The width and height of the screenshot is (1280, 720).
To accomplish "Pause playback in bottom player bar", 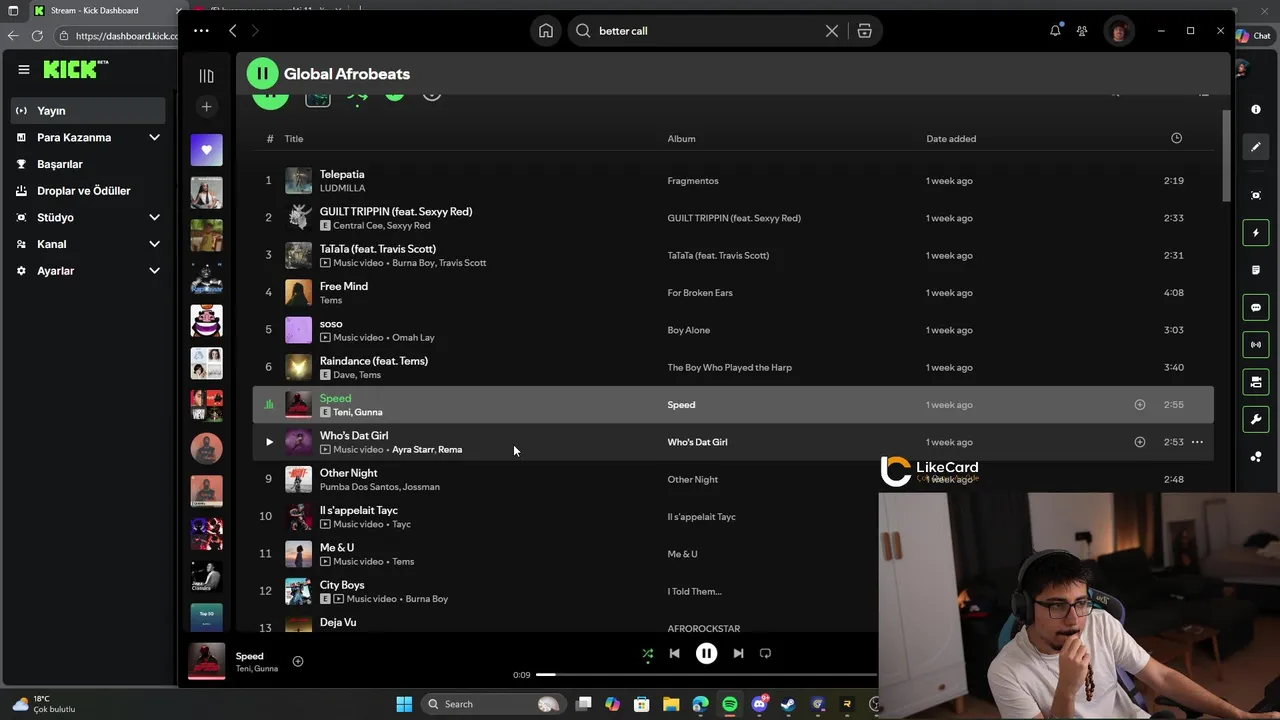I will coord(706,654).
